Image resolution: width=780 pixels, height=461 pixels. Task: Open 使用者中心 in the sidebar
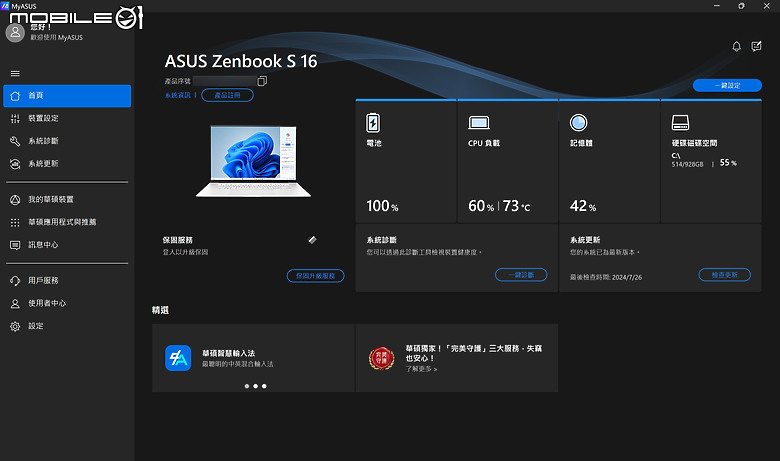coord(67,303)
